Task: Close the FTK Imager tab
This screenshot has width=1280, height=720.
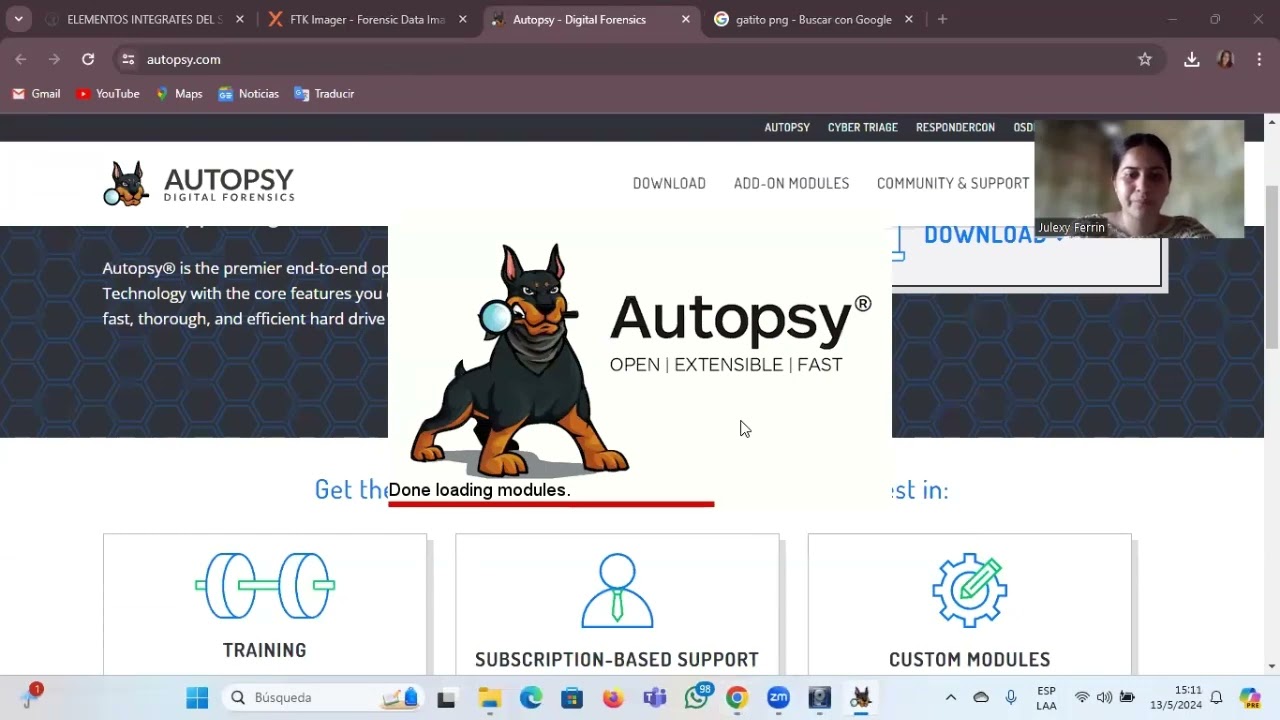Action: point(462,19)
